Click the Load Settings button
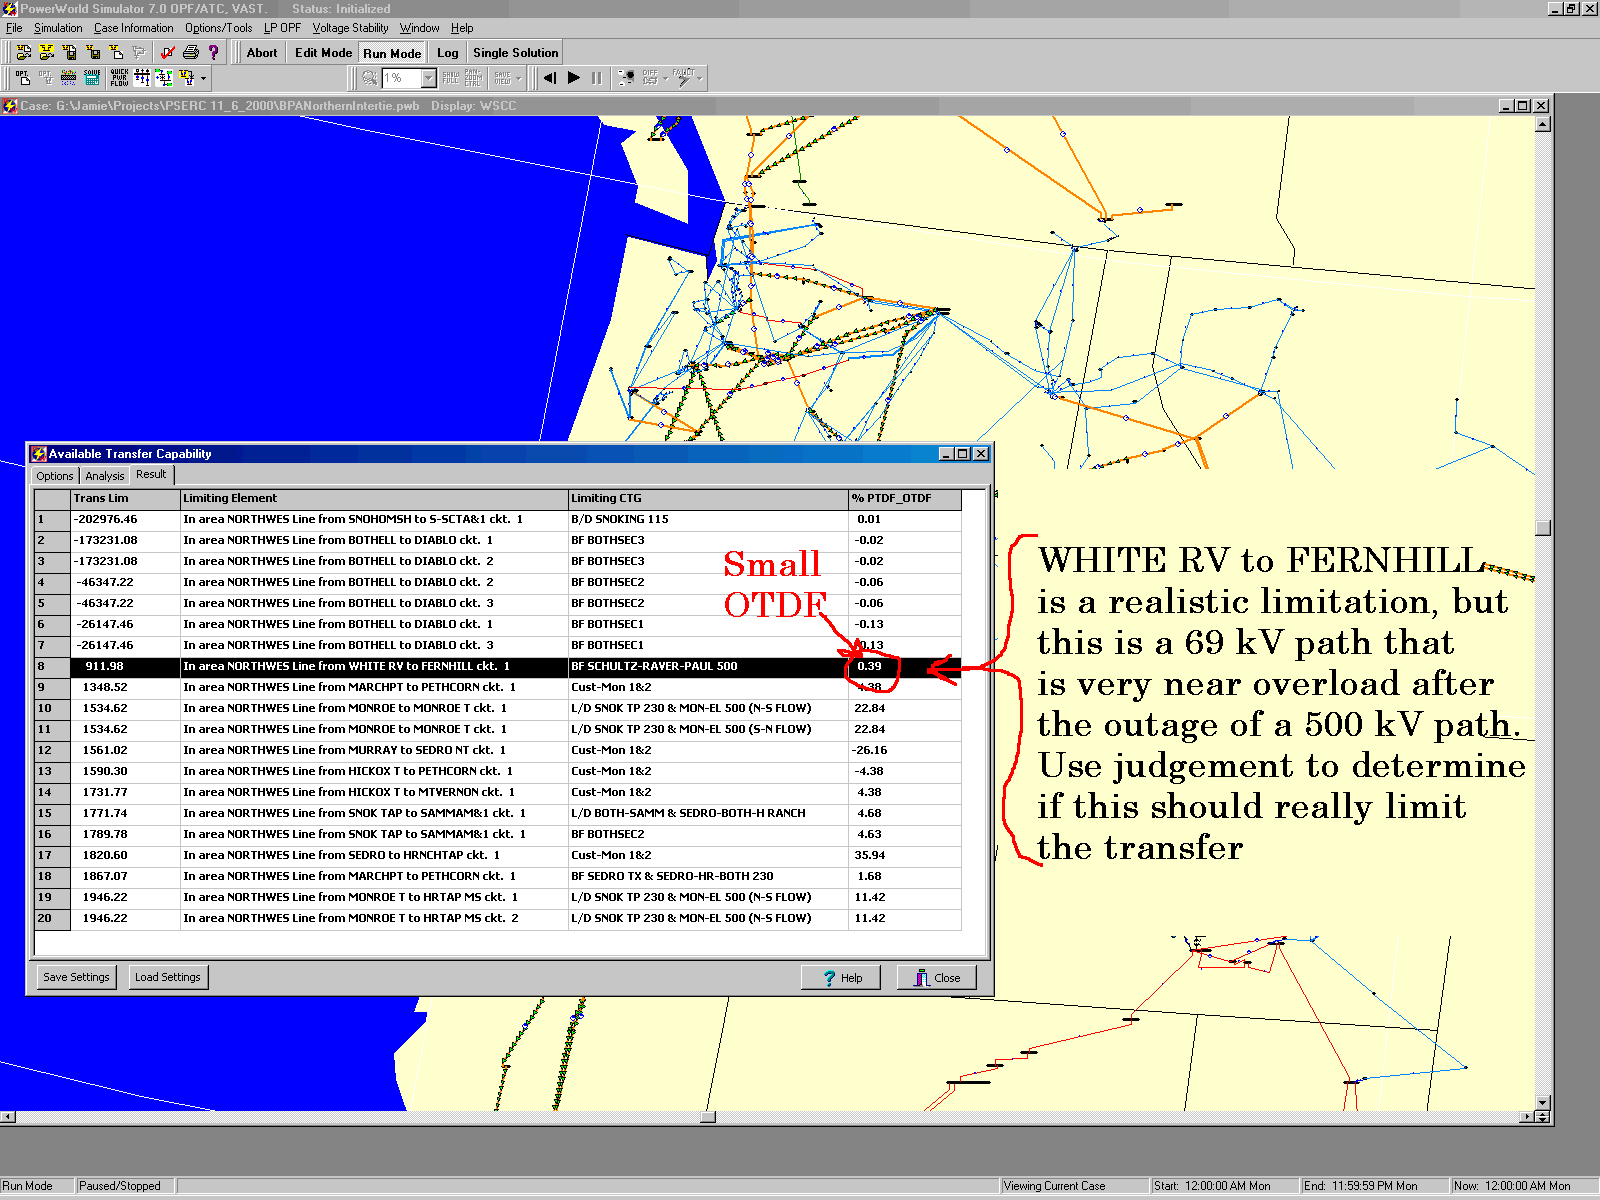 tap(167, 977)
